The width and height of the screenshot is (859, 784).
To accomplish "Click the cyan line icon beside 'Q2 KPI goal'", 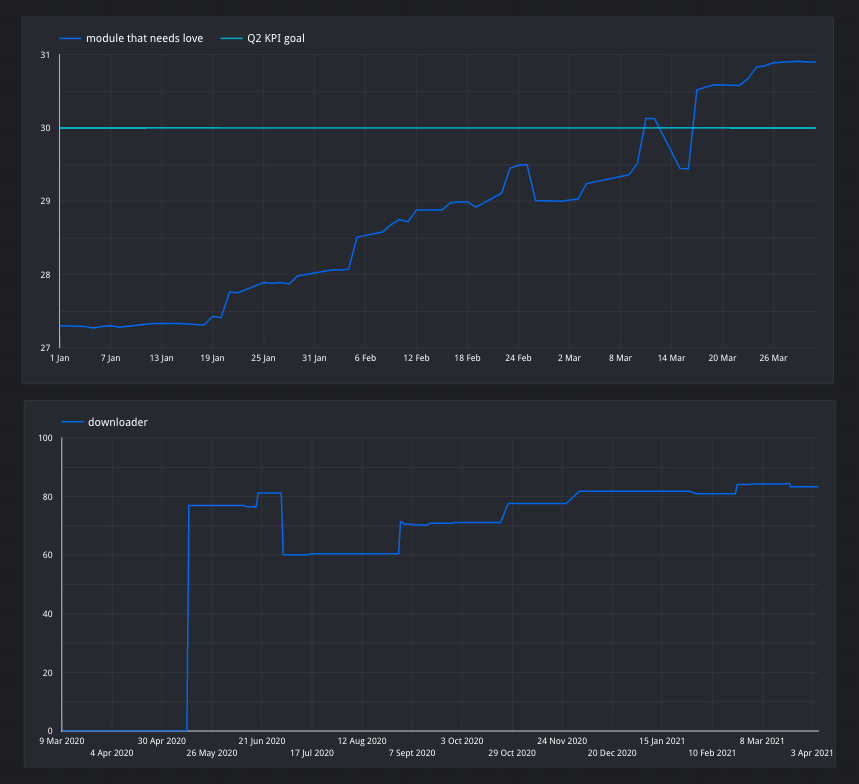I will tap(231, 38).
